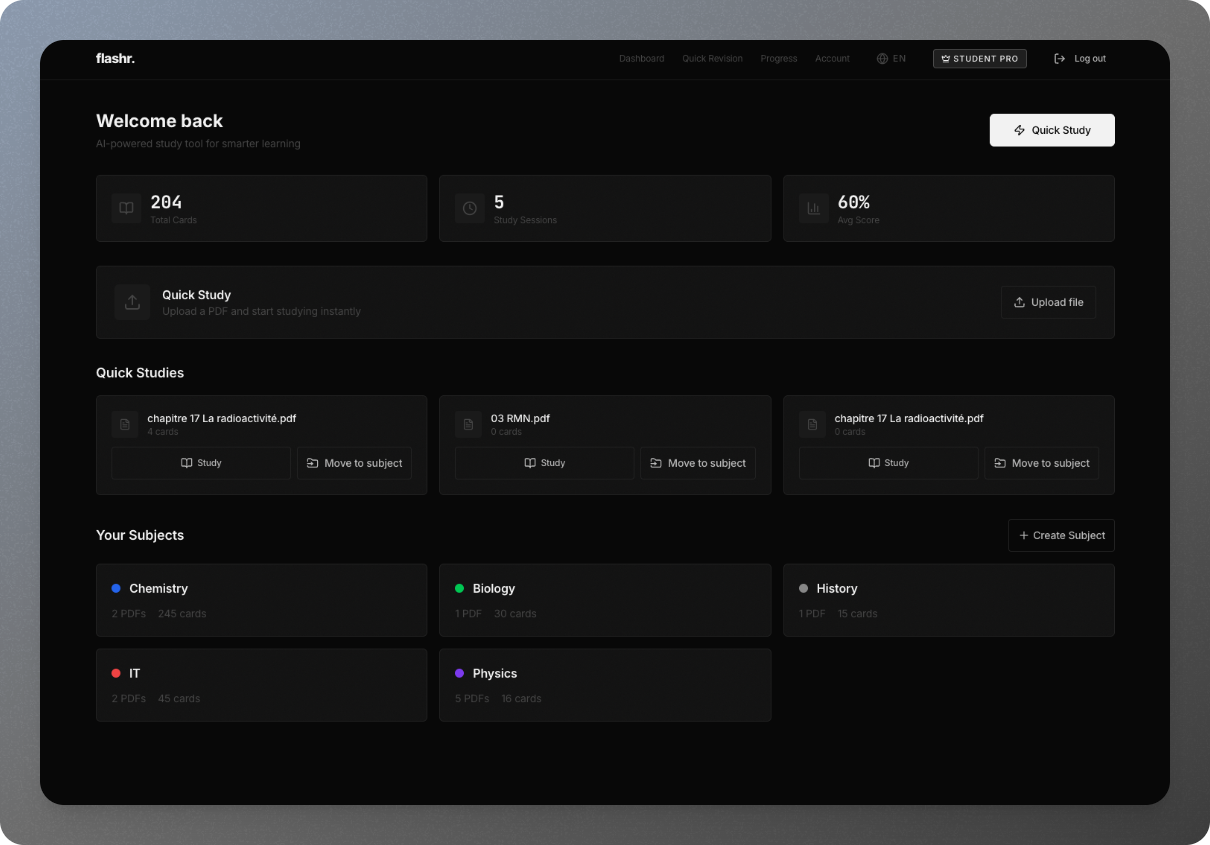
Task: Click the upload arrow icon in Upload file button
Action: (1019, 302)
